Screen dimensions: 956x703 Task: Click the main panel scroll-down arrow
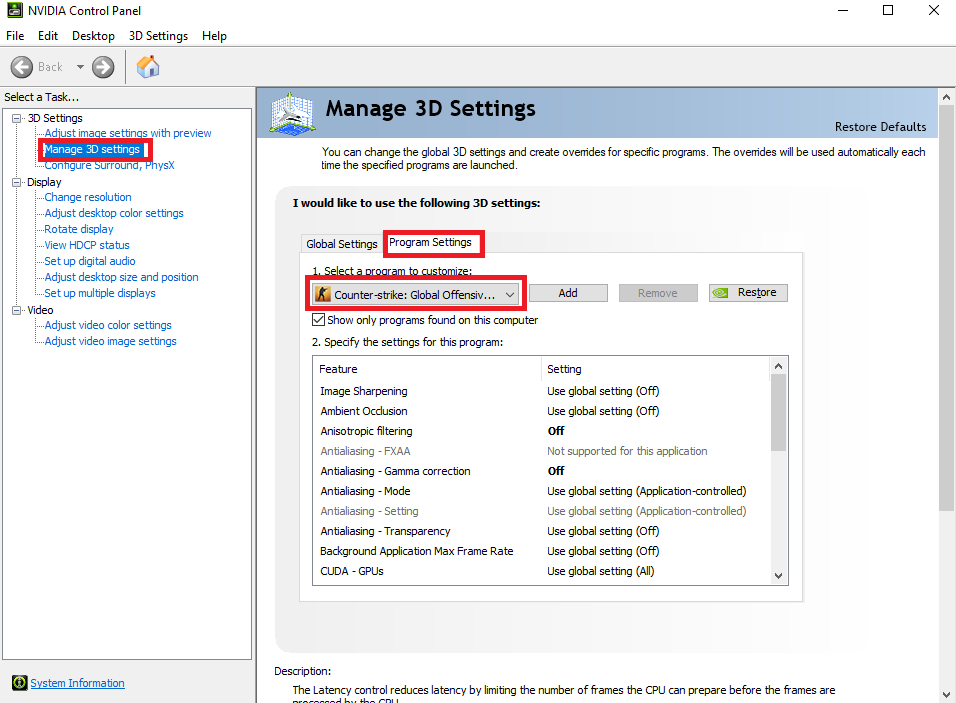tap(946, 694)
